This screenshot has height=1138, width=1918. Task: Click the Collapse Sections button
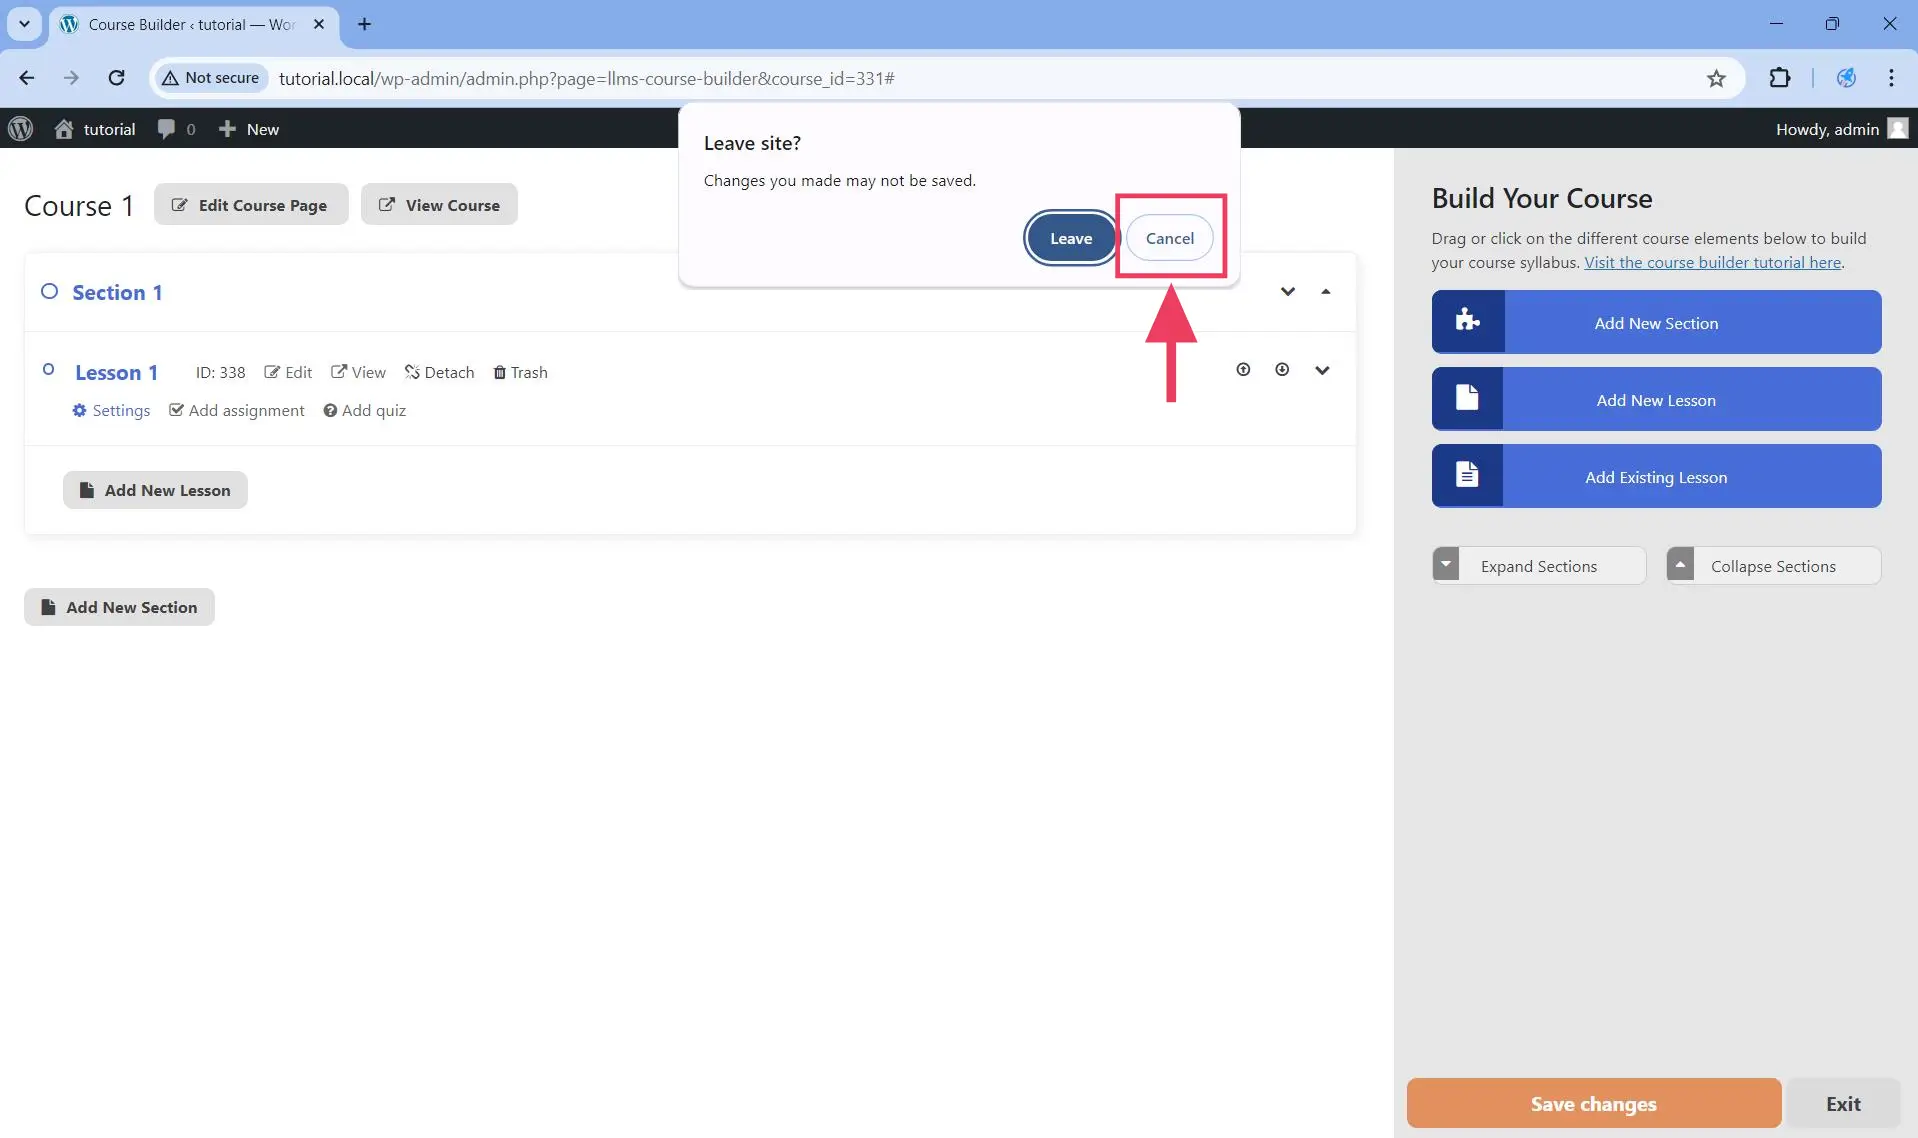(x=1773, y=565)
